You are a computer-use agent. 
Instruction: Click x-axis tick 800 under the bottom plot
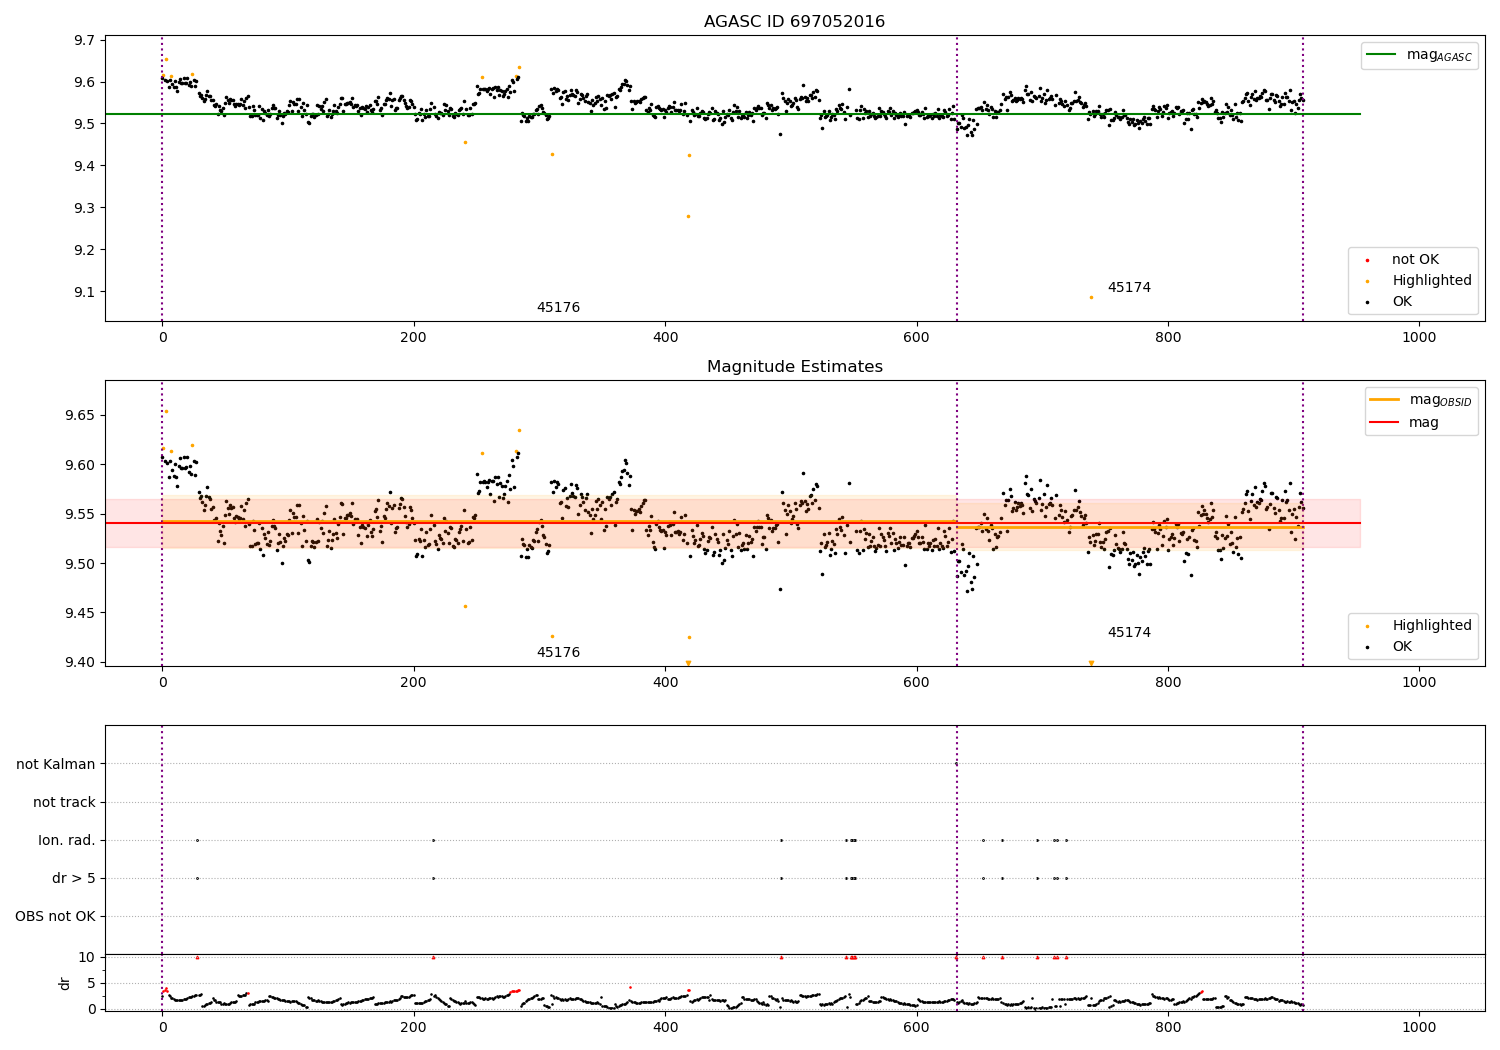coord(1168,1028)
